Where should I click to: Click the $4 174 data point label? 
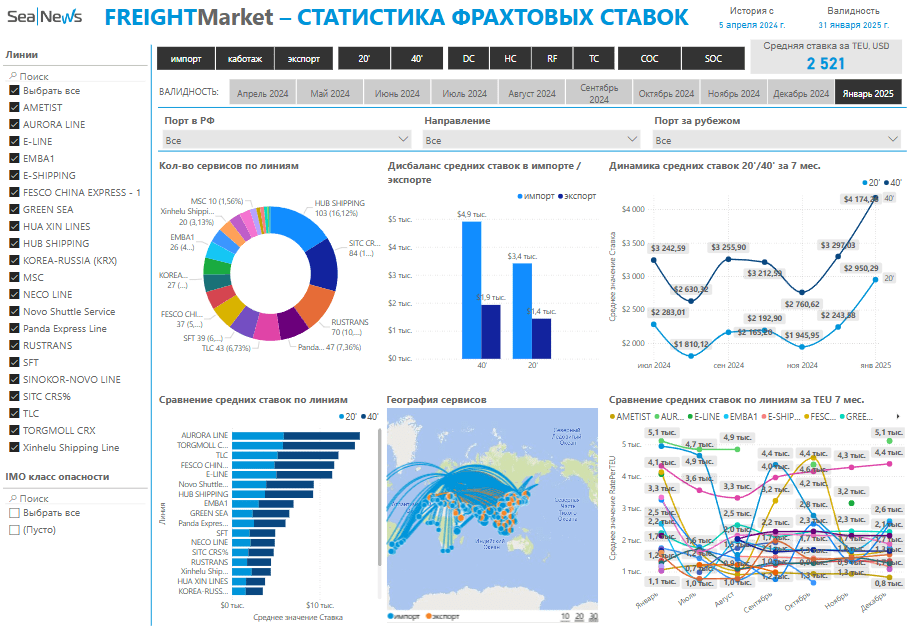[860, 199]
